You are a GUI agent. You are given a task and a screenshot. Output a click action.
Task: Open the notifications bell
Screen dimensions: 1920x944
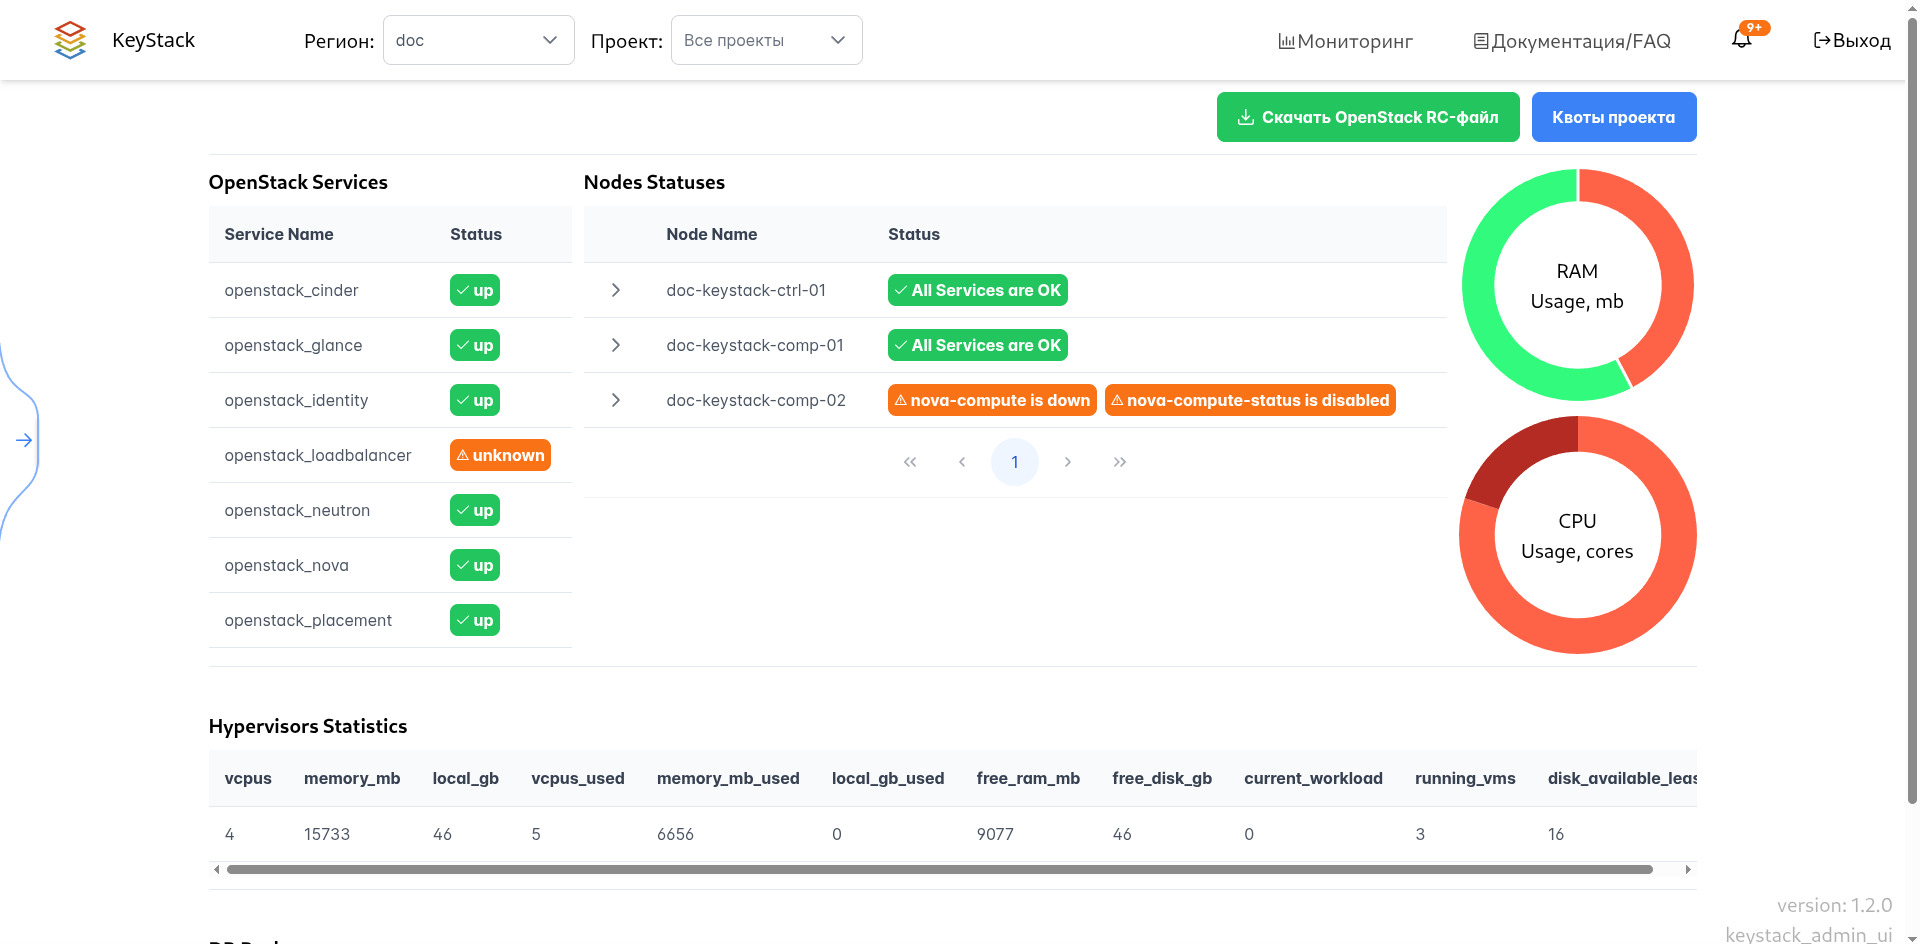tap(1742, 40)
